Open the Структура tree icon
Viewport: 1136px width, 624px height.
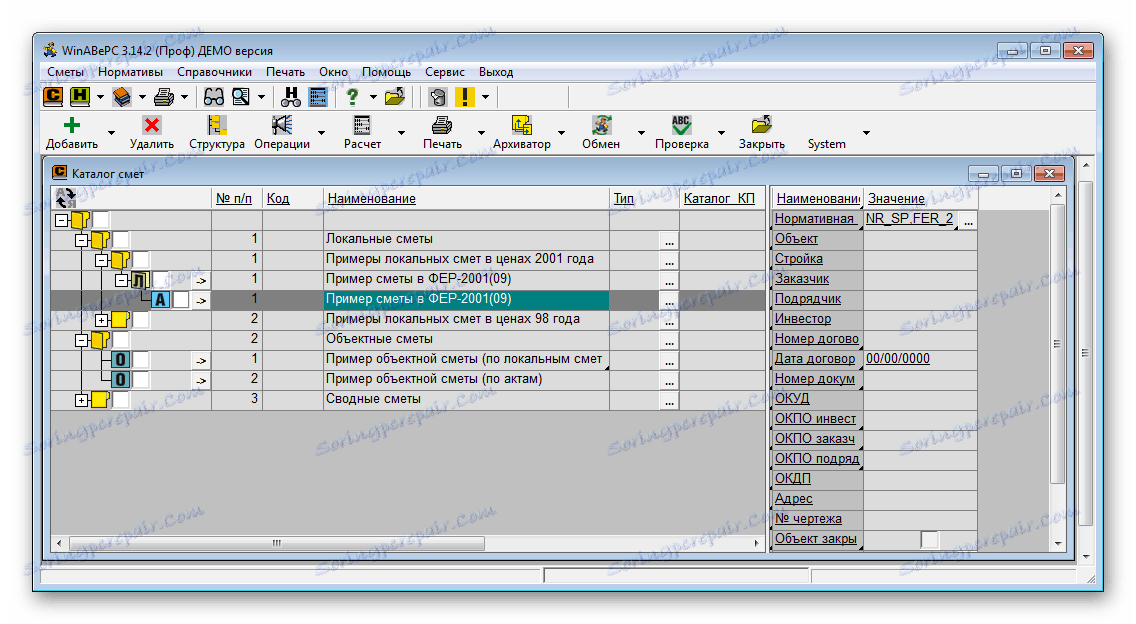(x=217, y=125)
